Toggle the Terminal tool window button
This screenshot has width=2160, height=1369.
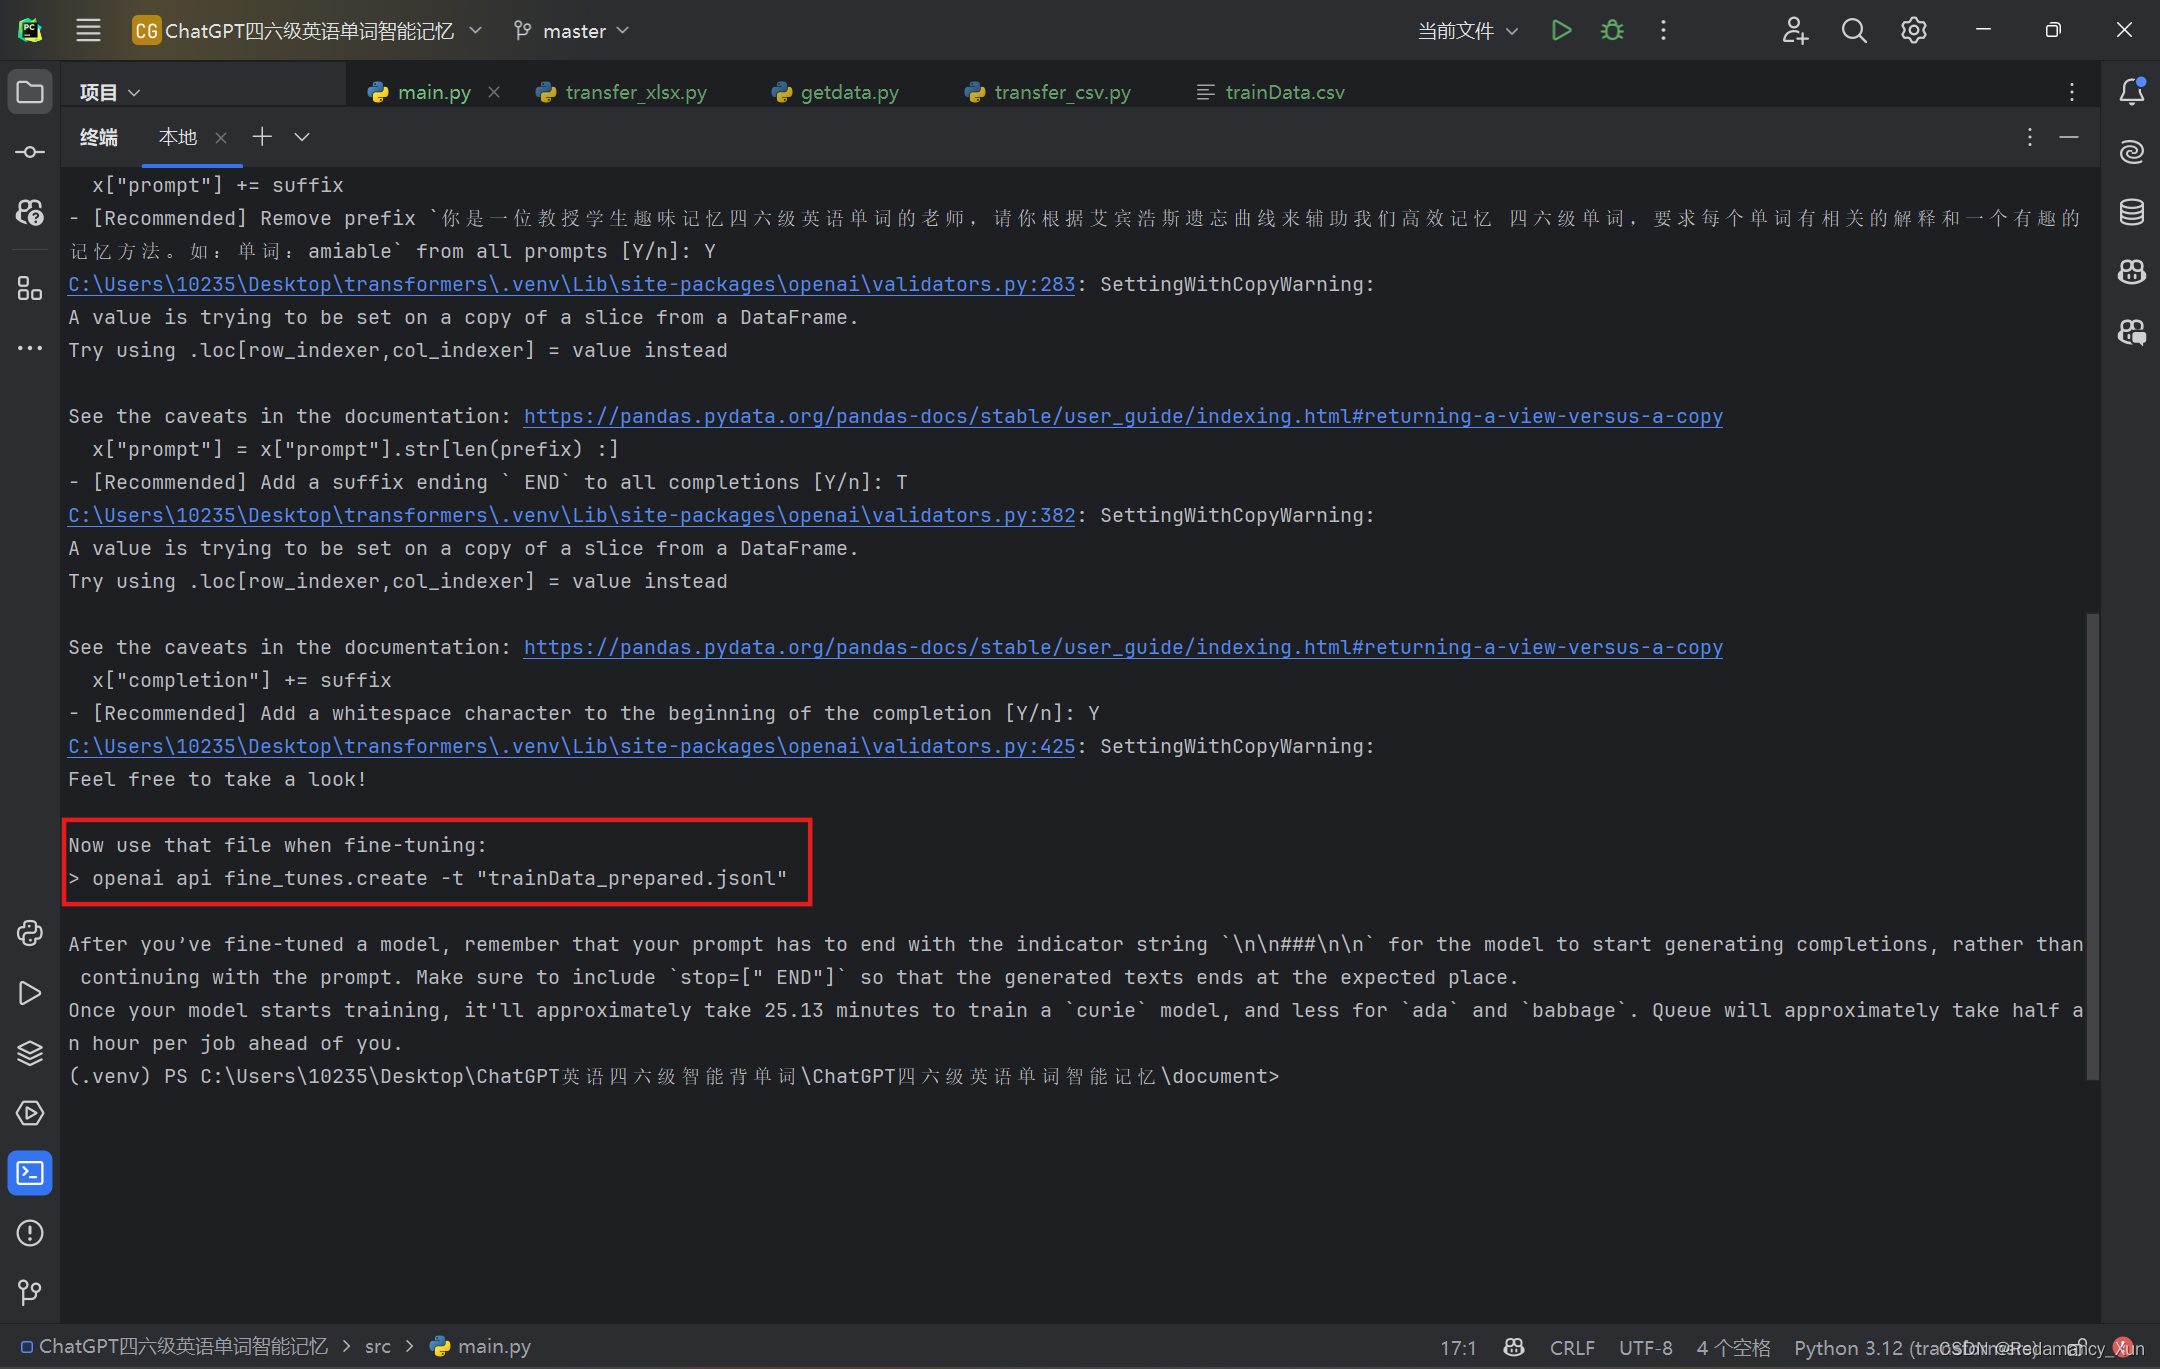[30, 1173]
